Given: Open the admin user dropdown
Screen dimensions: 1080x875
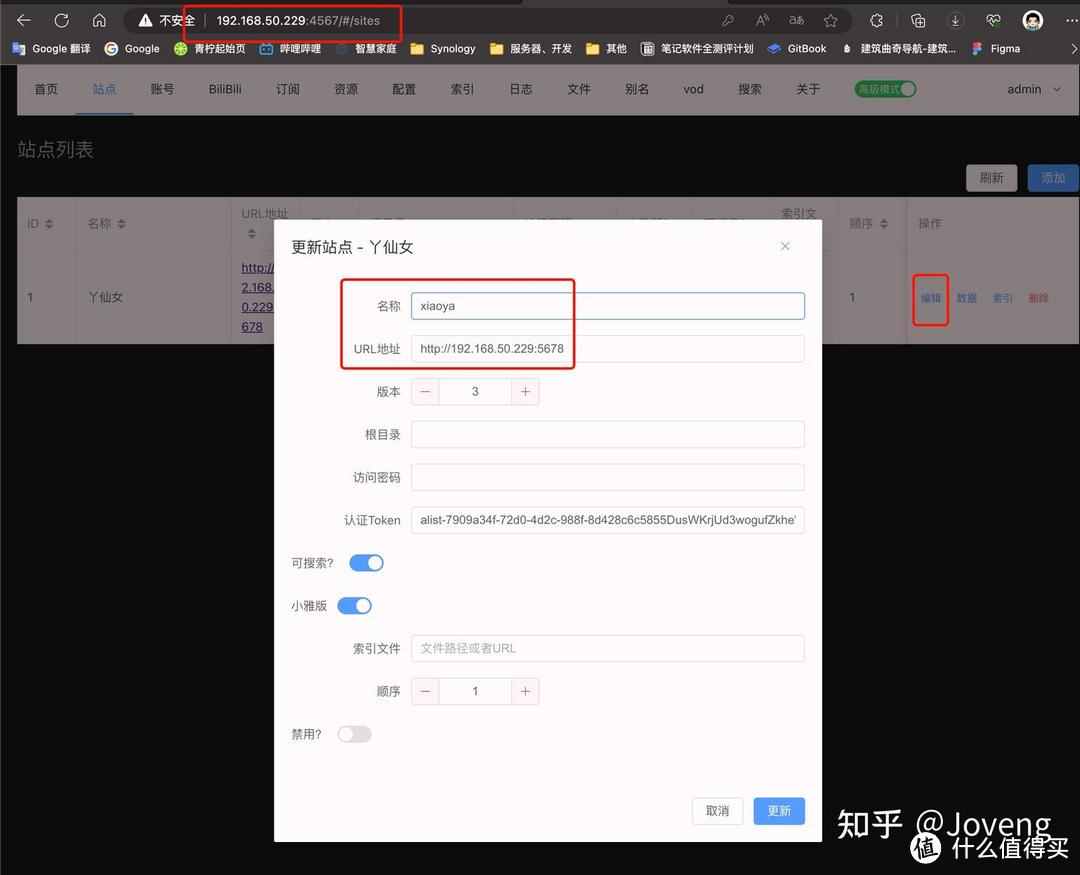Looking at the screenshot, I should click(x=1034, y=89).
